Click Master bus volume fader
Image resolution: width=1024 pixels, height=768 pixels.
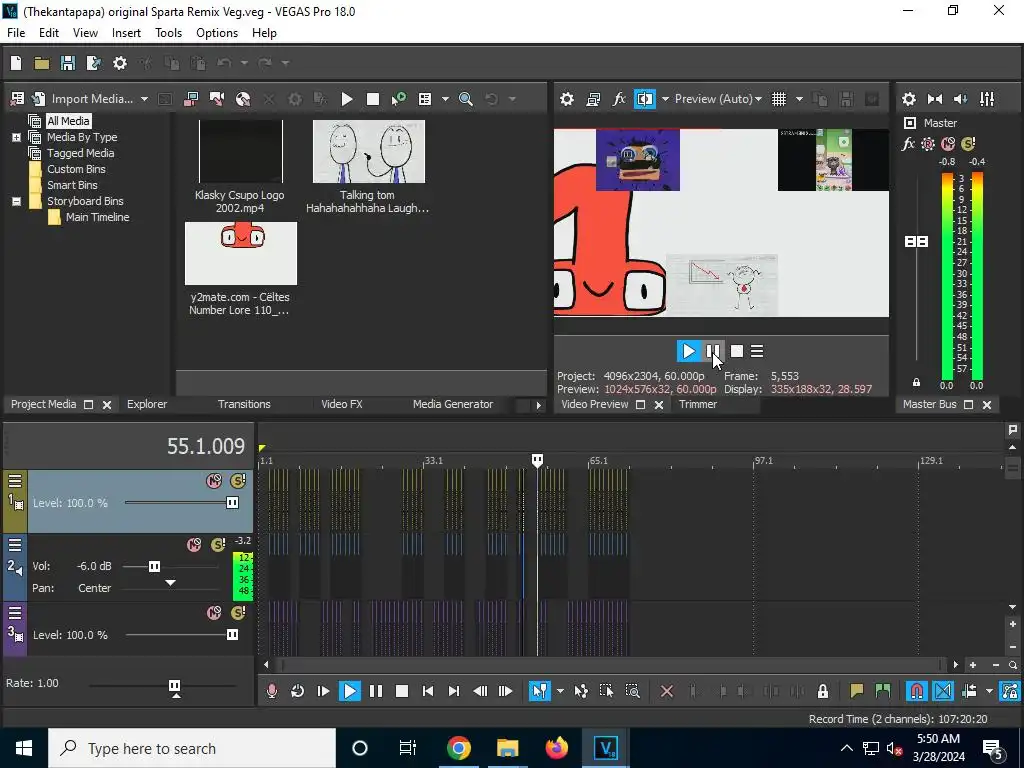tap(916, 242)
